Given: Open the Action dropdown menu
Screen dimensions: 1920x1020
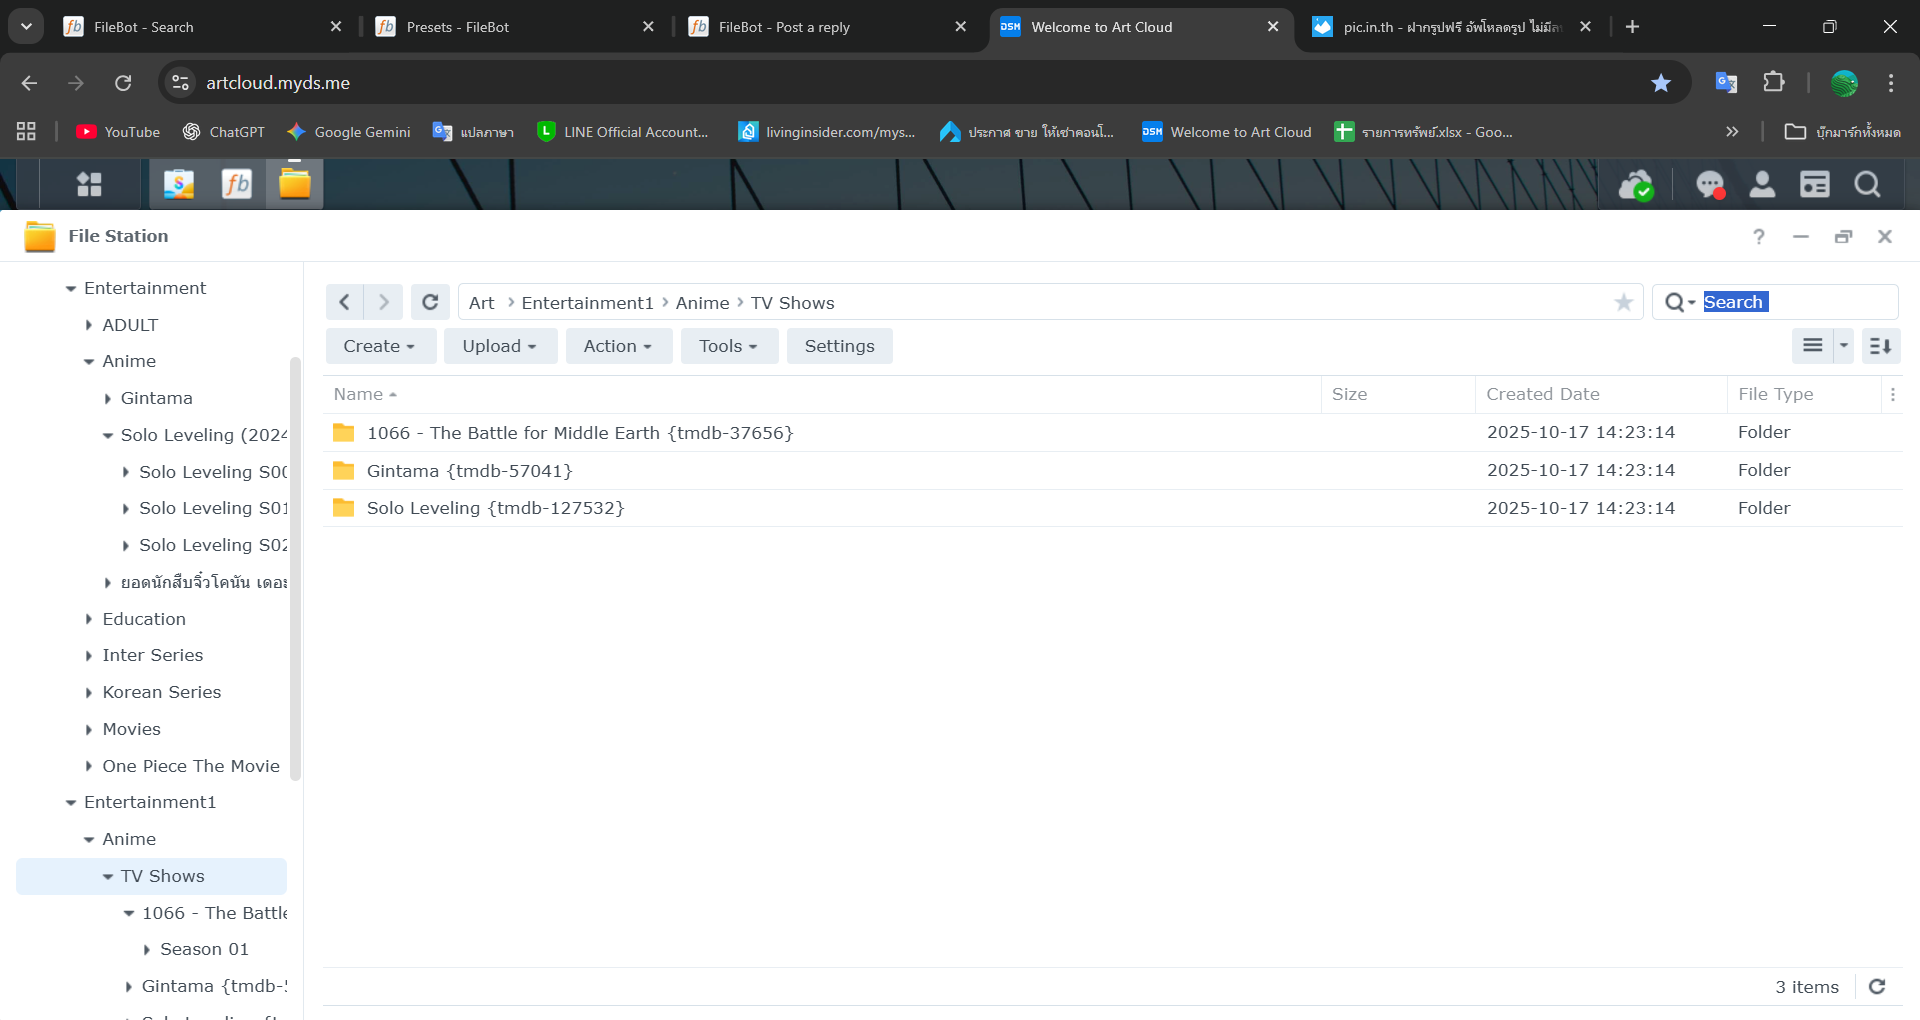Looking at the screenshot, I should pyautogui.click(x=618, y=346).
